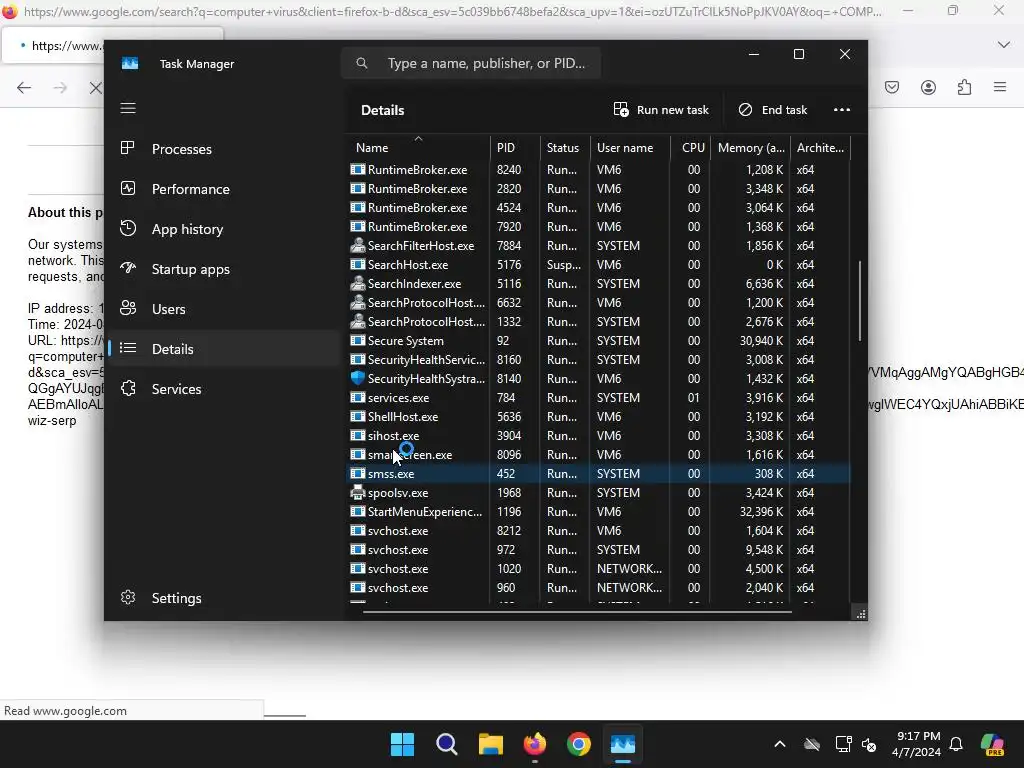Screen dimensions: 1024x768
Task: Click the horizontal scrollbar under the list
Action: (577, 612)
